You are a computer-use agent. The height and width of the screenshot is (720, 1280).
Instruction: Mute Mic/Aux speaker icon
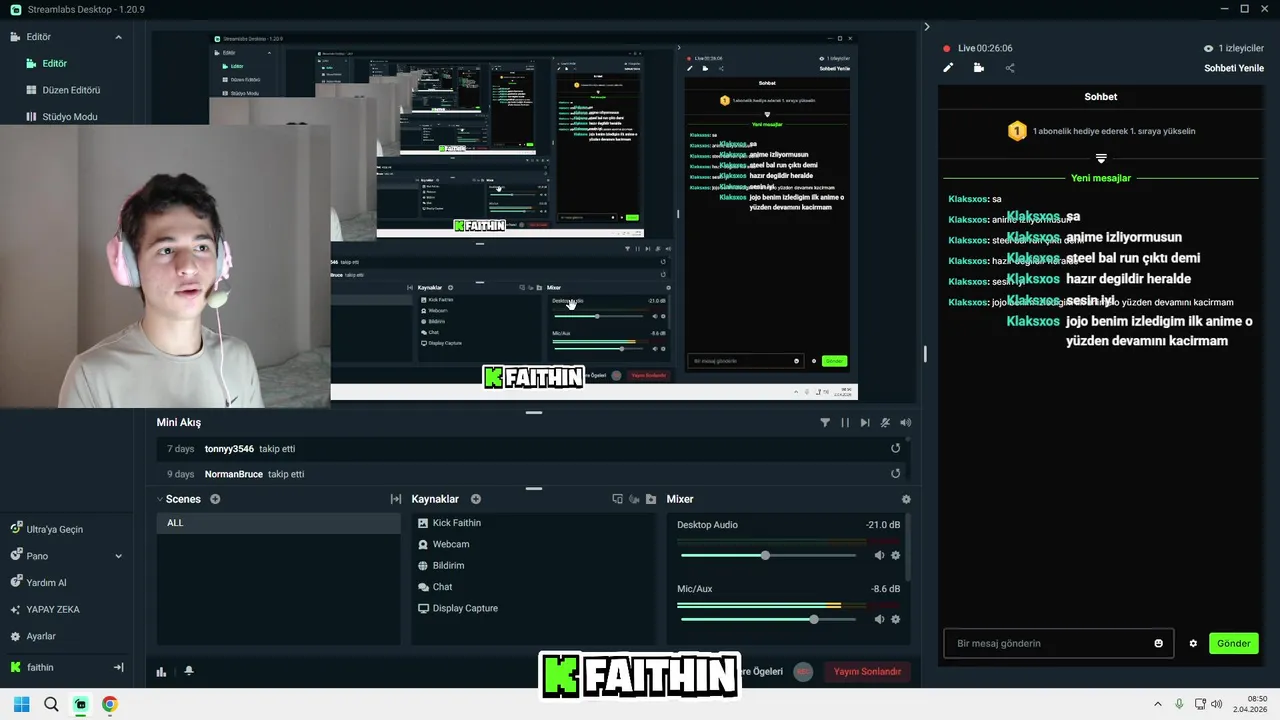coord(879,619)
